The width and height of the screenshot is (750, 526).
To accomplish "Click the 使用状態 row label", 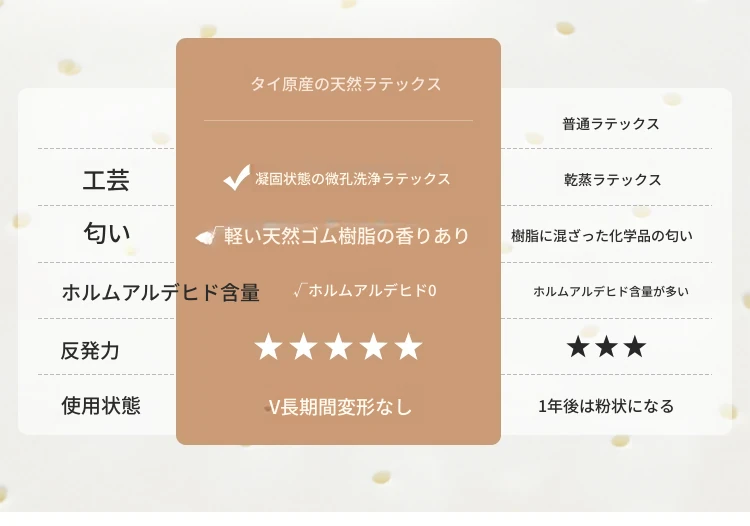I will (x=101, y=405).
